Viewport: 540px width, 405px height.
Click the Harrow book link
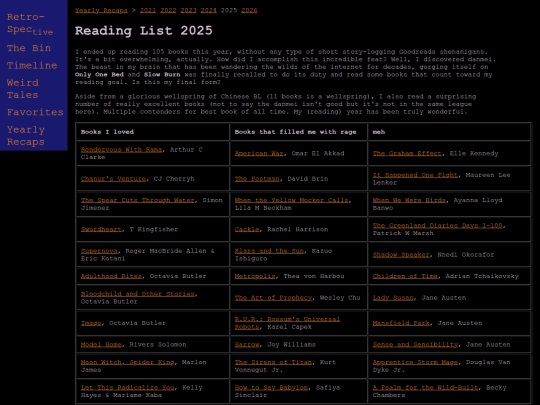point(247,345)
